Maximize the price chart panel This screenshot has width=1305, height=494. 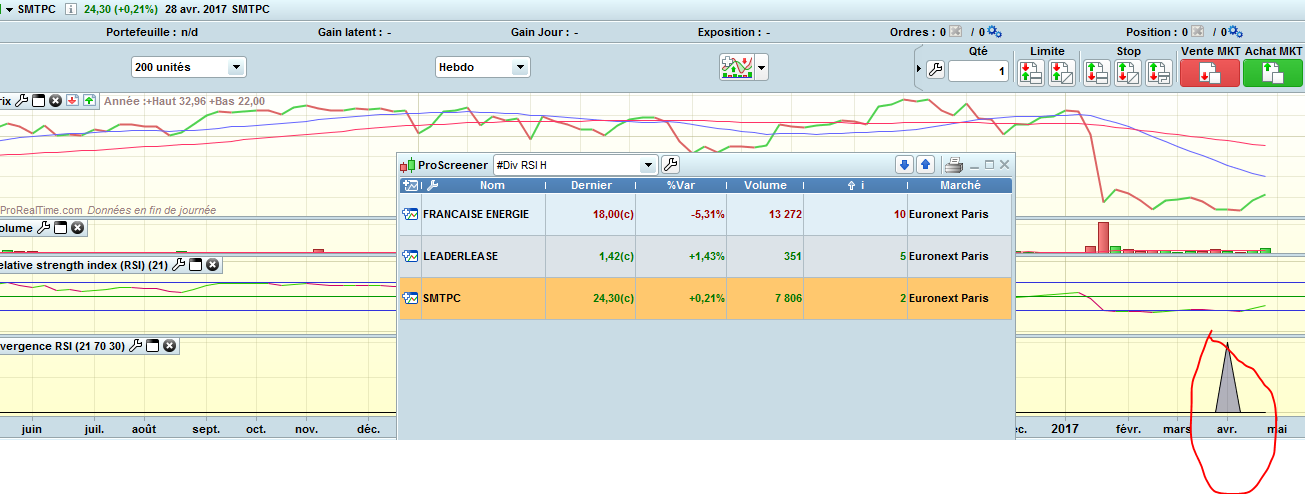click(x=39, y=100)
